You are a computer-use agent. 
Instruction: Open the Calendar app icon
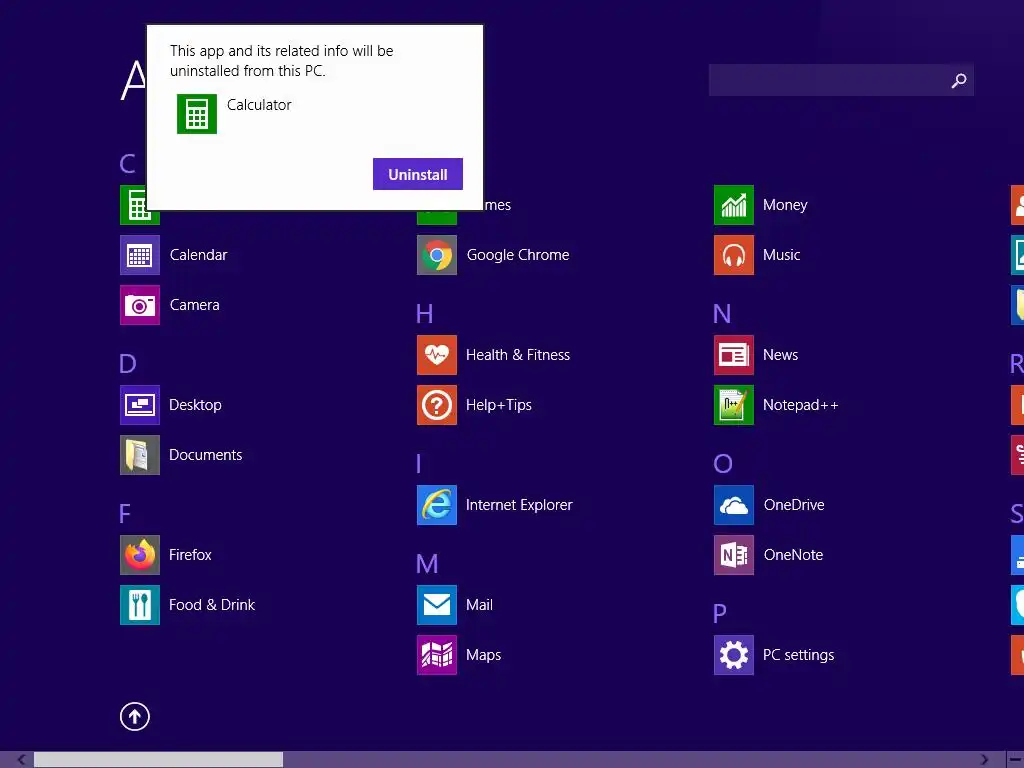click(140, 255)
